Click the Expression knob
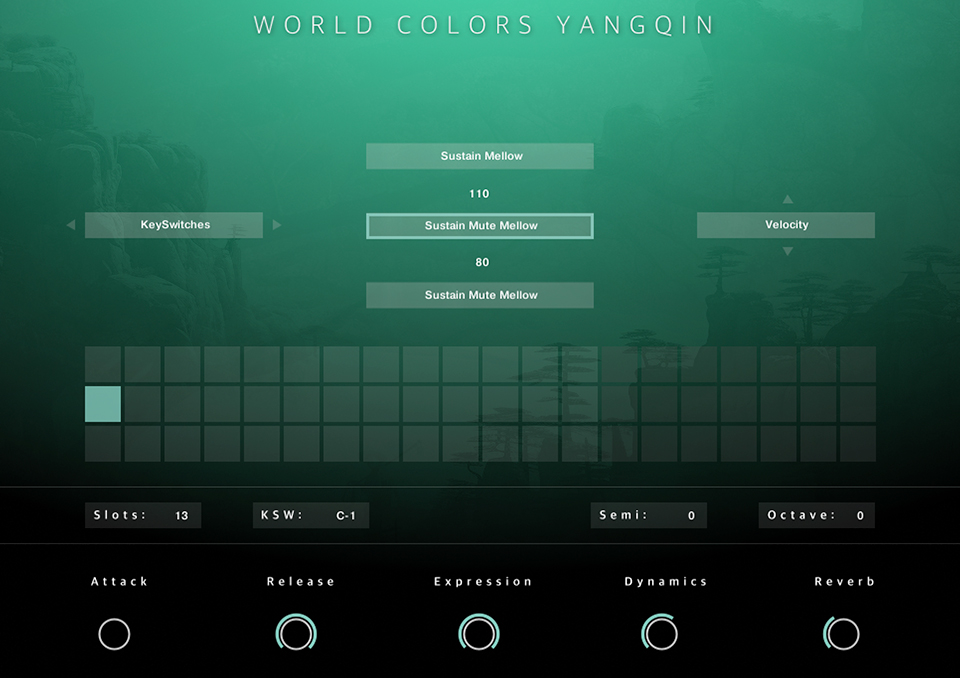This screenshot has height=678, width=960. 479,634
